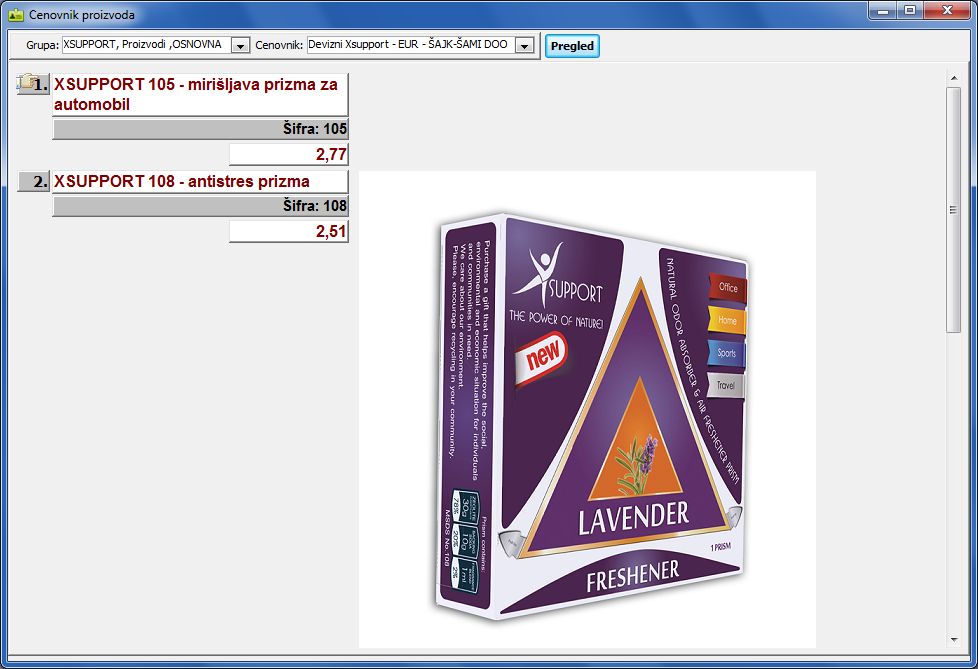
Task: Click the Lavender Freshener product image
Action: coord(587,409)
